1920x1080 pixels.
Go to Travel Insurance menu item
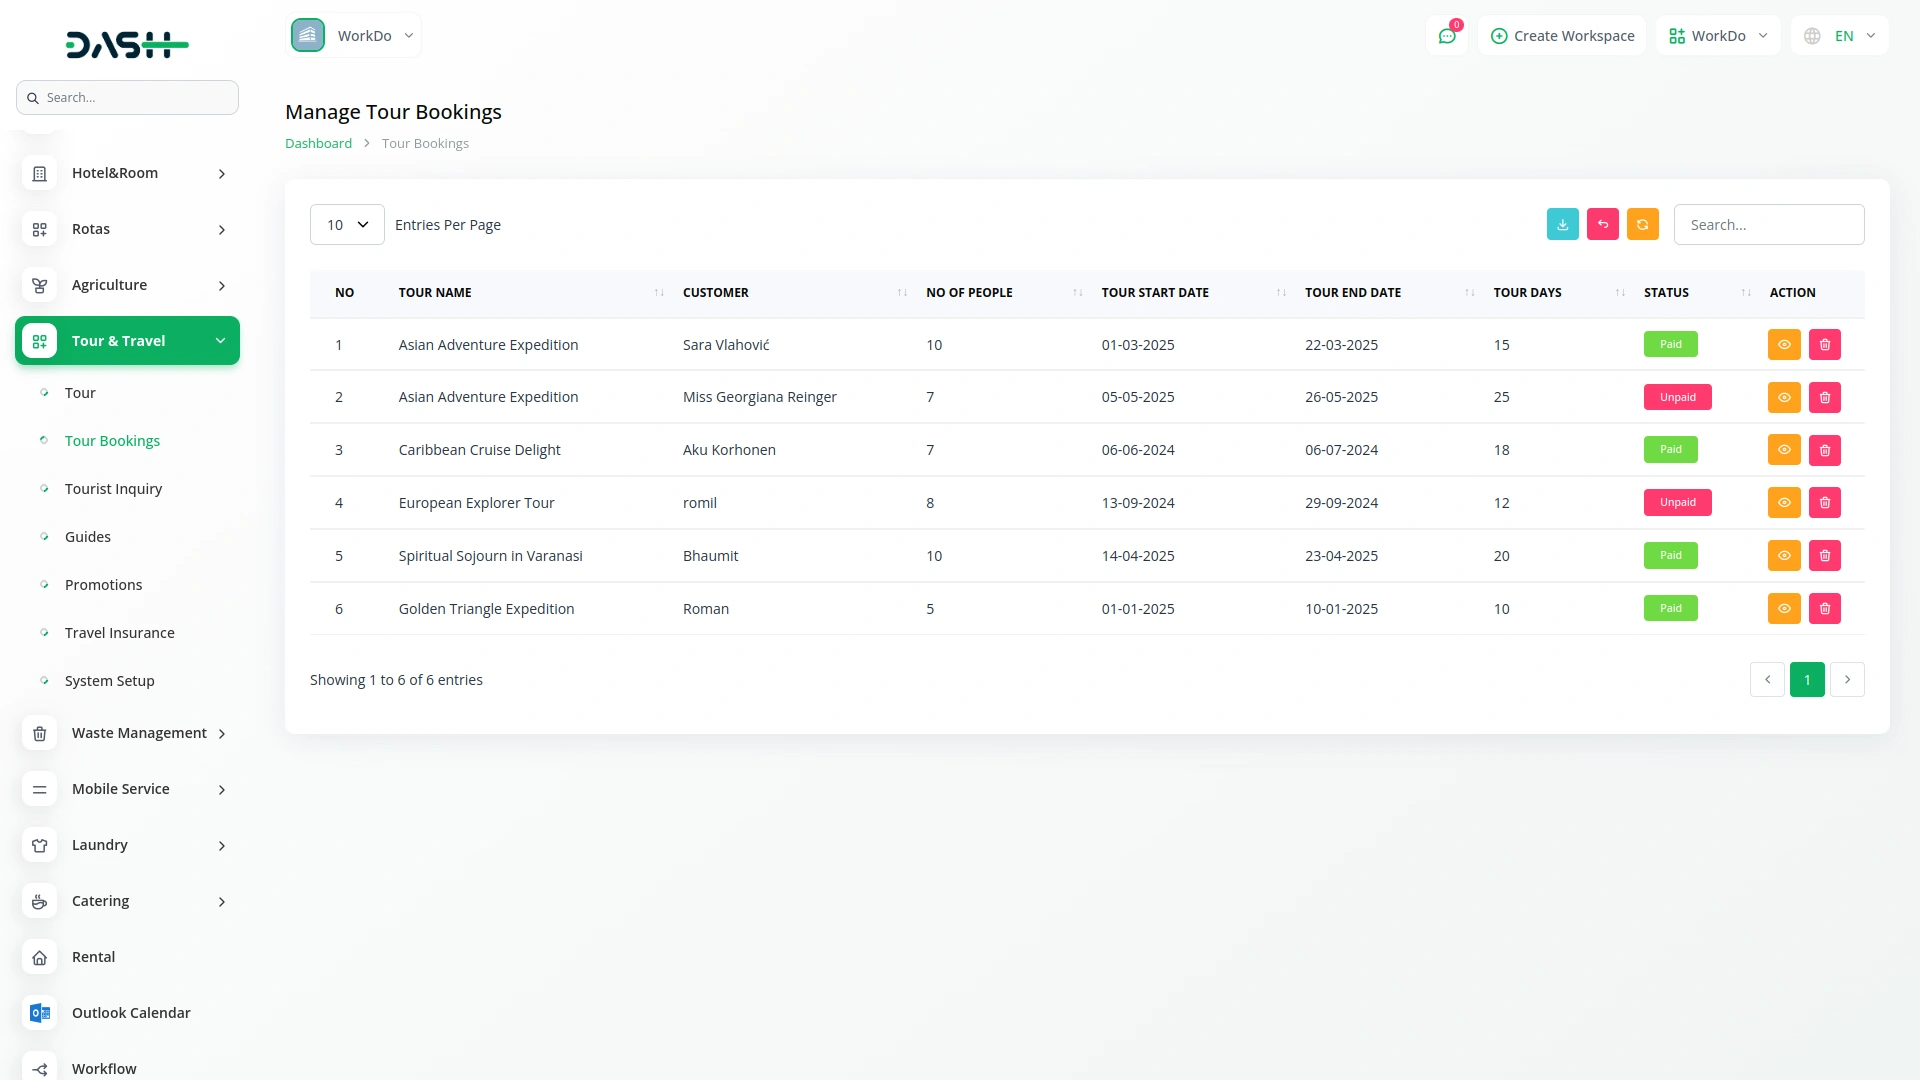tap(119, 633)
